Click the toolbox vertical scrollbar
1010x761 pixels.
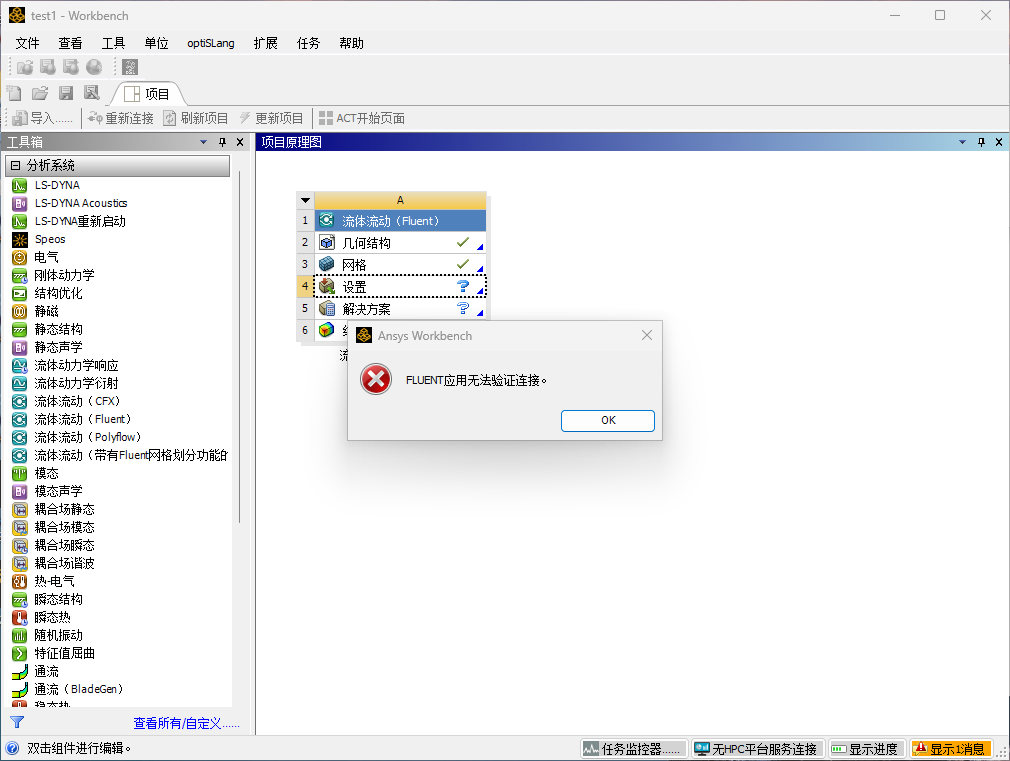(239, 348)
